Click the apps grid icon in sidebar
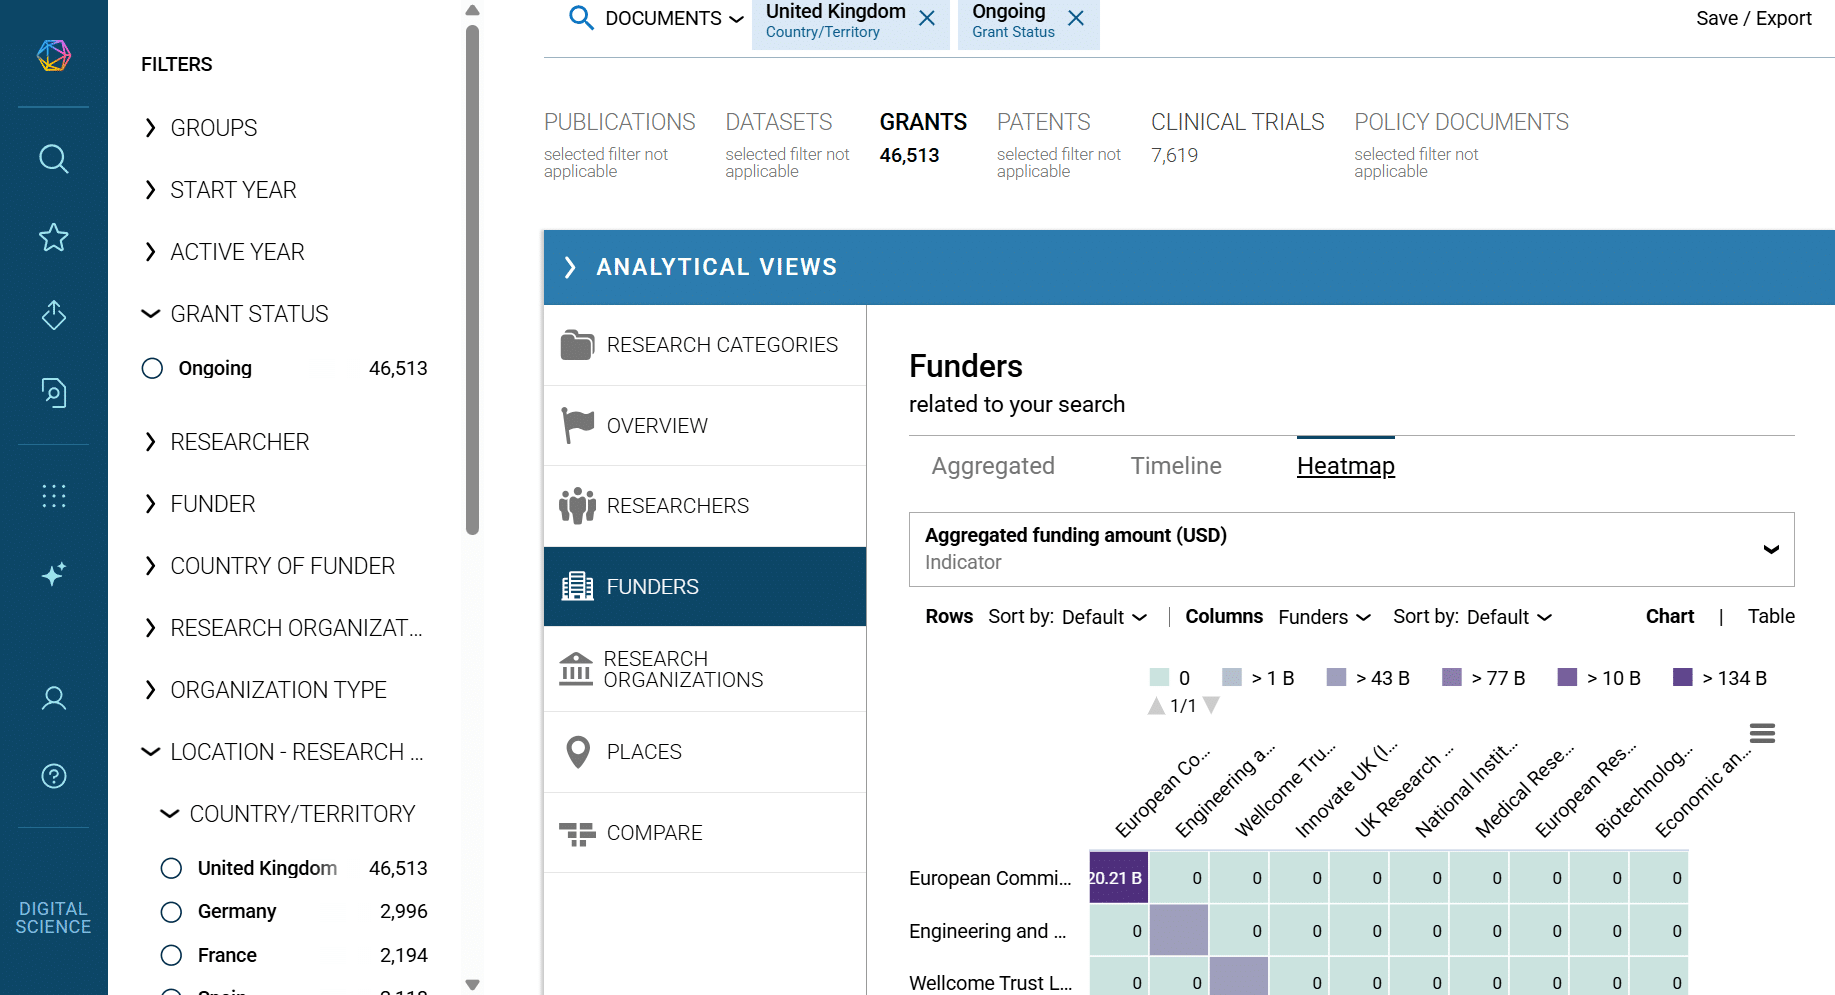Screen dimensions: 1835x995 coord(54,496)
